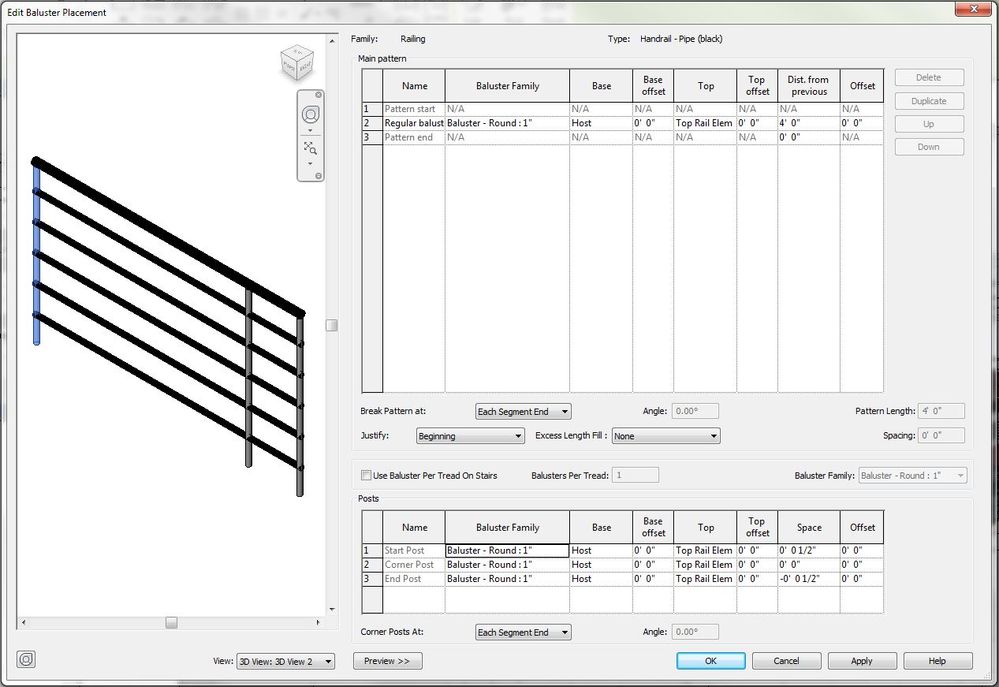Open the Excess Length Fill dropdown
Viewport: 999px width, 687px height.
point(666,436)
